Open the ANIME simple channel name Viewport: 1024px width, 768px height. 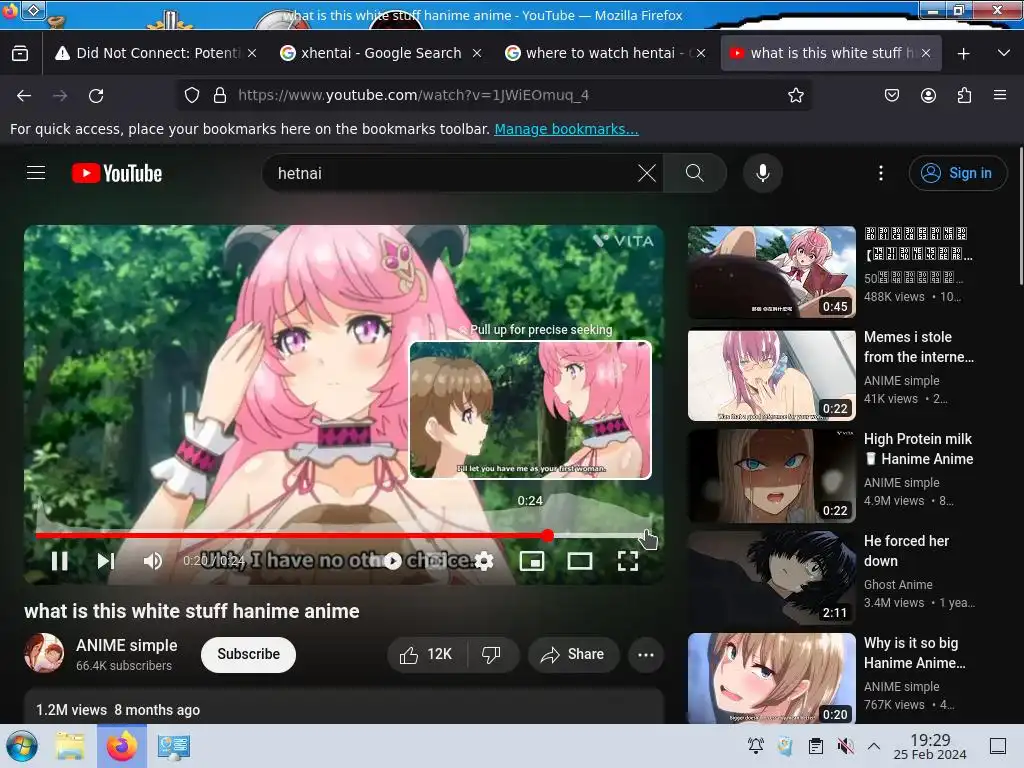[127, 645]
